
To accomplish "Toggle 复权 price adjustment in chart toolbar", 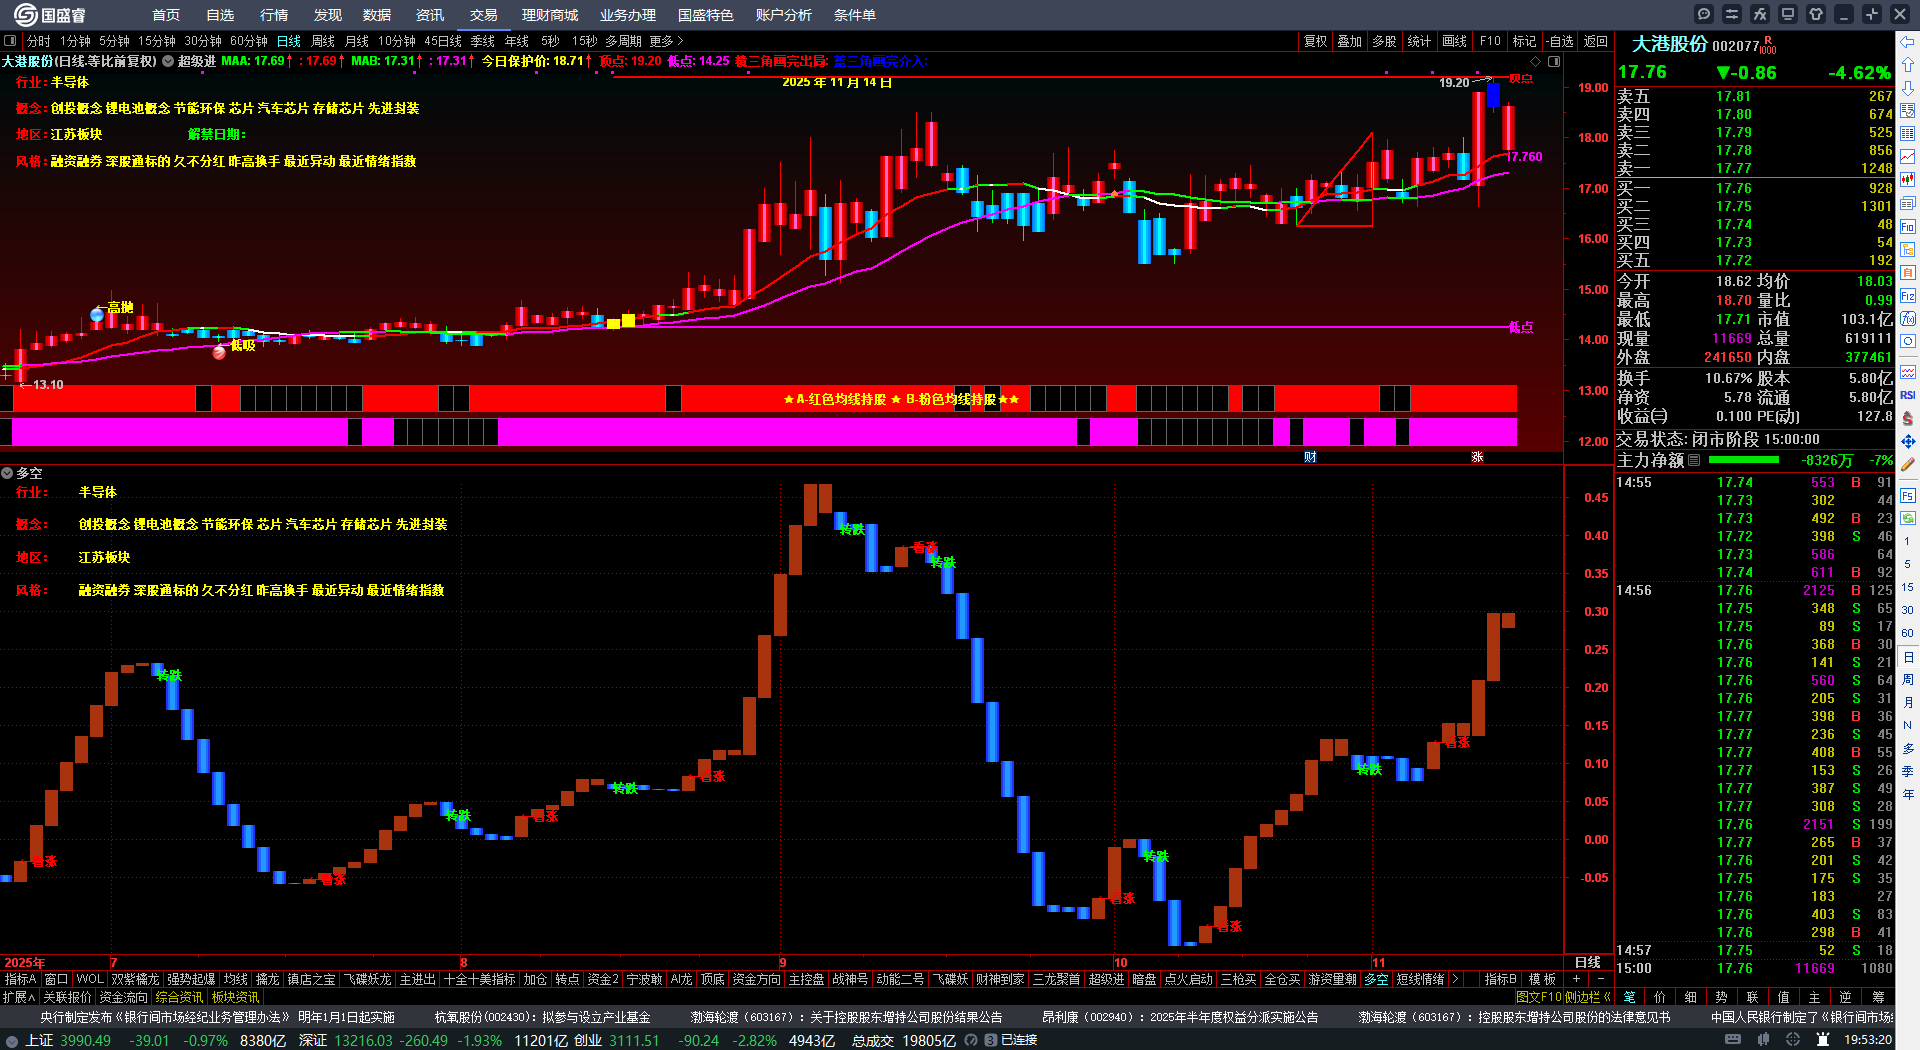I will [x=1315, y=41].
